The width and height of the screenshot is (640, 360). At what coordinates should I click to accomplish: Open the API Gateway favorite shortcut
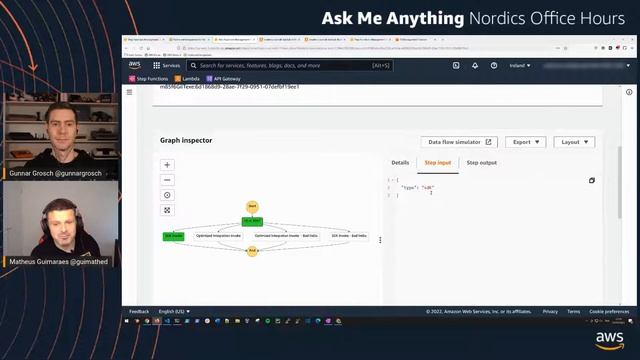click(224, 79)
